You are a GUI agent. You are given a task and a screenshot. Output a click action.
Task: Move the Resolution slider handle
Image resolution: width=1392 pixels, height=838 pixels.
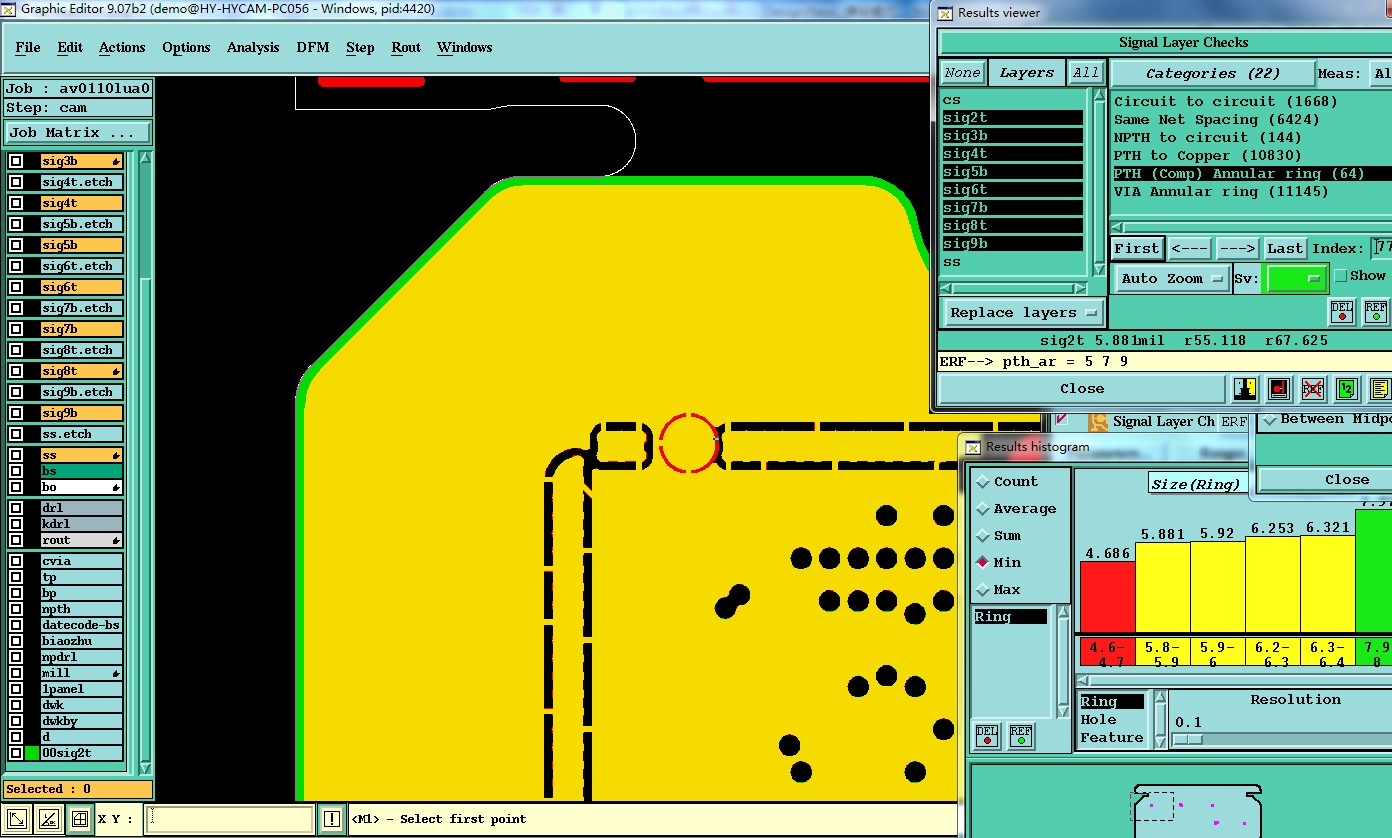click(x=1187, y=739)
